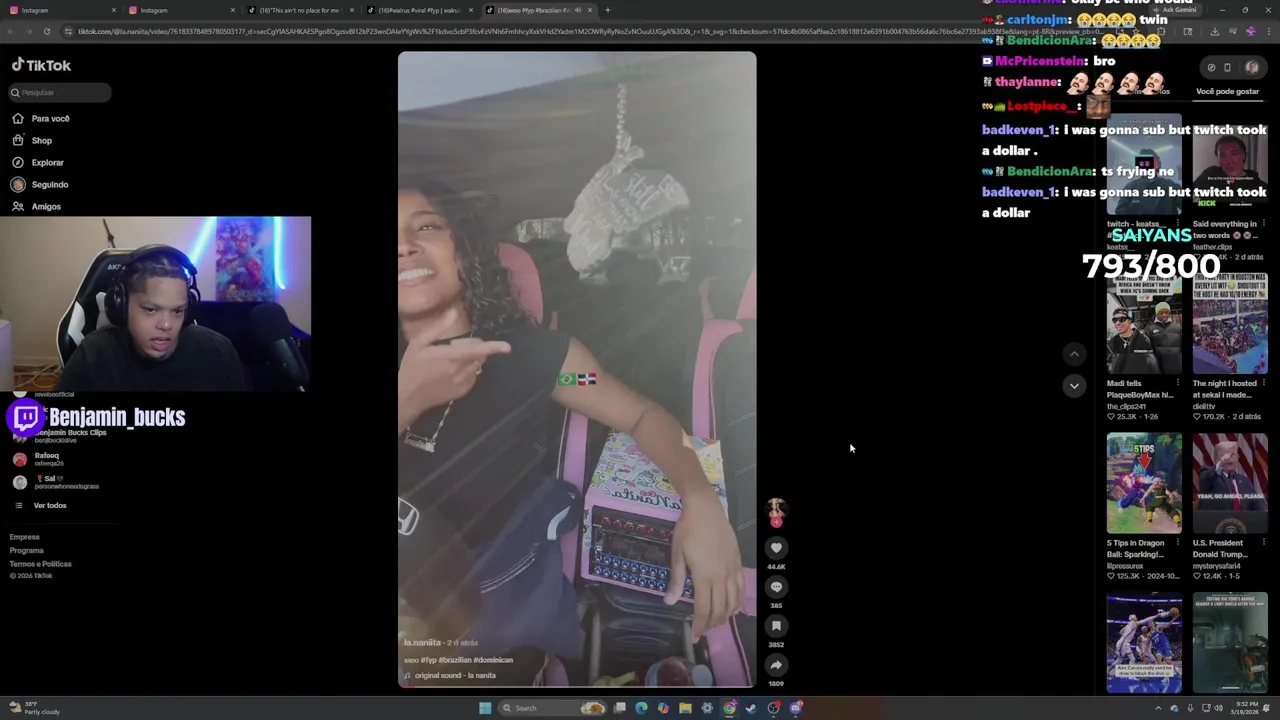This screenshot has width=1280, height=720.
Task: Open TikTok mobile app icon in header
Action: click(x=1227, y=68)
